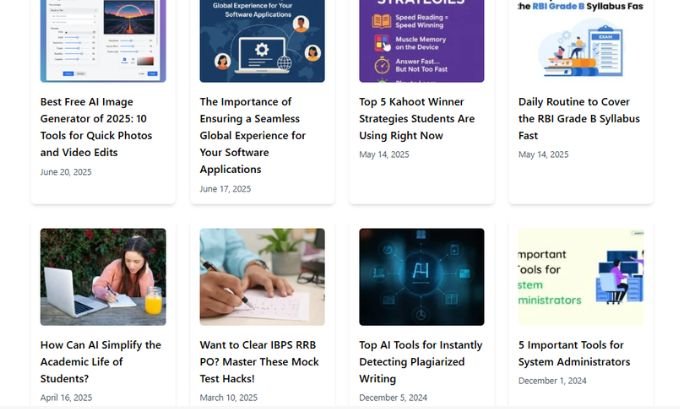Click 'Daily Routine to Cover the RBI Grade B Syllabus' title
This screenshot has height=409, width=680.
579,118
